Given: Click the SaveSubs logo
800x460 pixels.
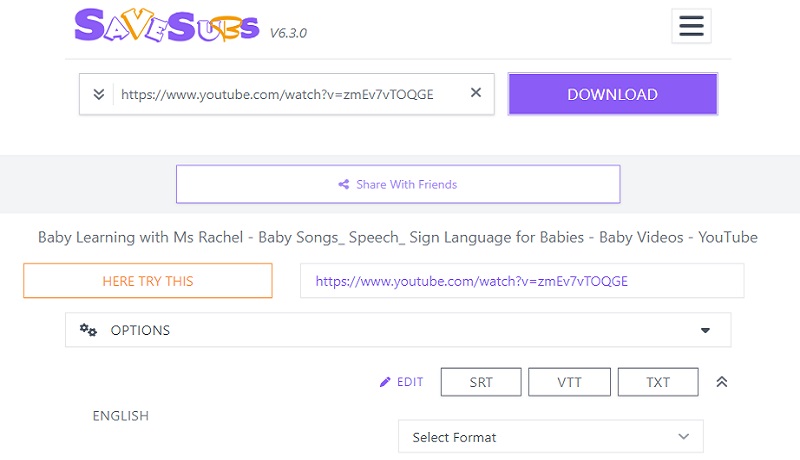Looking at the screenshot, I should click(167, 25).
